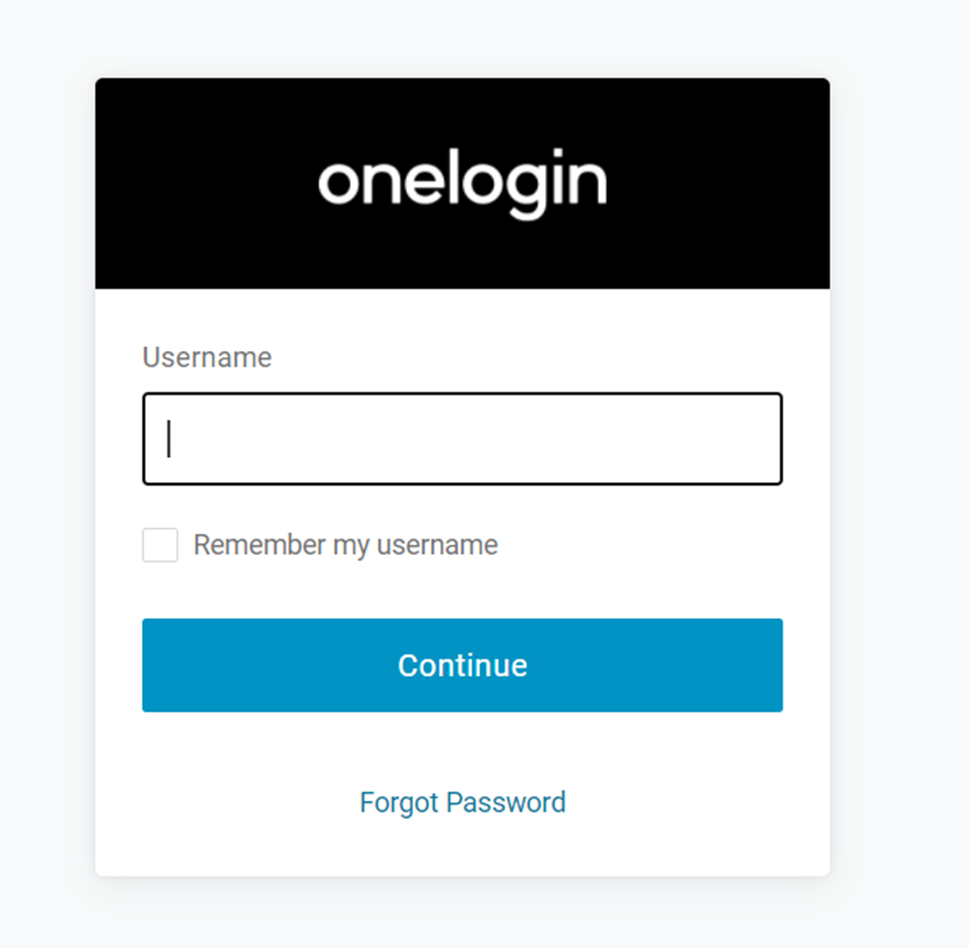Screen dimensions: 969x948
Task: Toggle the username remember option checkbox
Action: point(160,545)
